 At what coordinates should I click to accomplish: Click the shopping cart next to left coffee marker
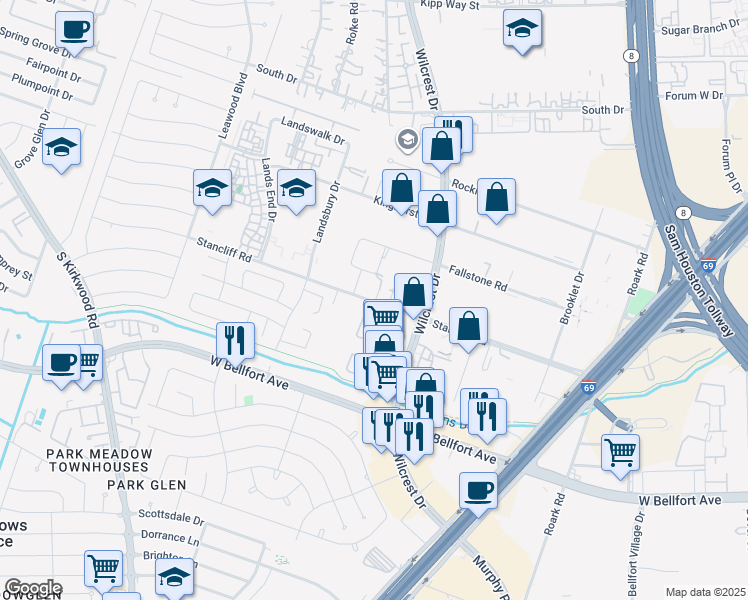click(90, 361)
